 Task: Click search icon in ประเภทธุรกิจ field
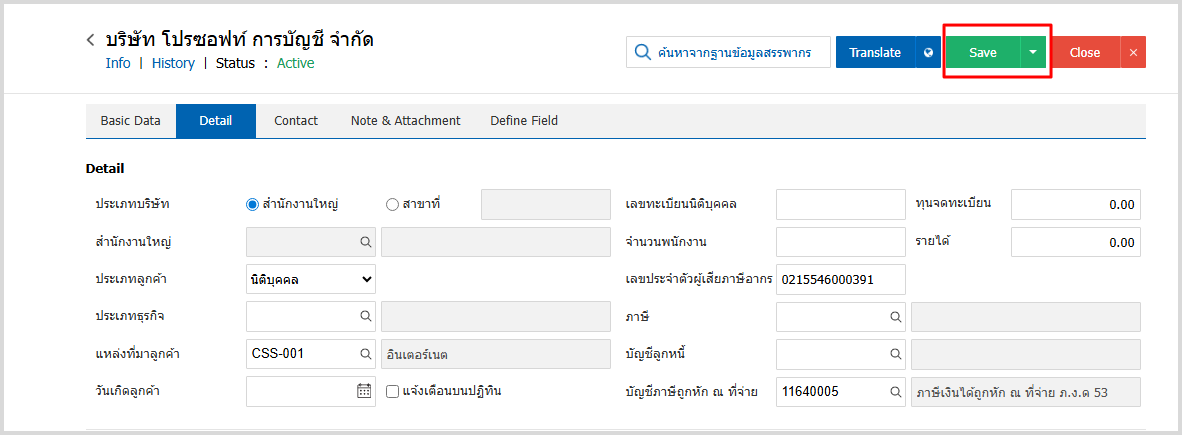coord(366,316)
